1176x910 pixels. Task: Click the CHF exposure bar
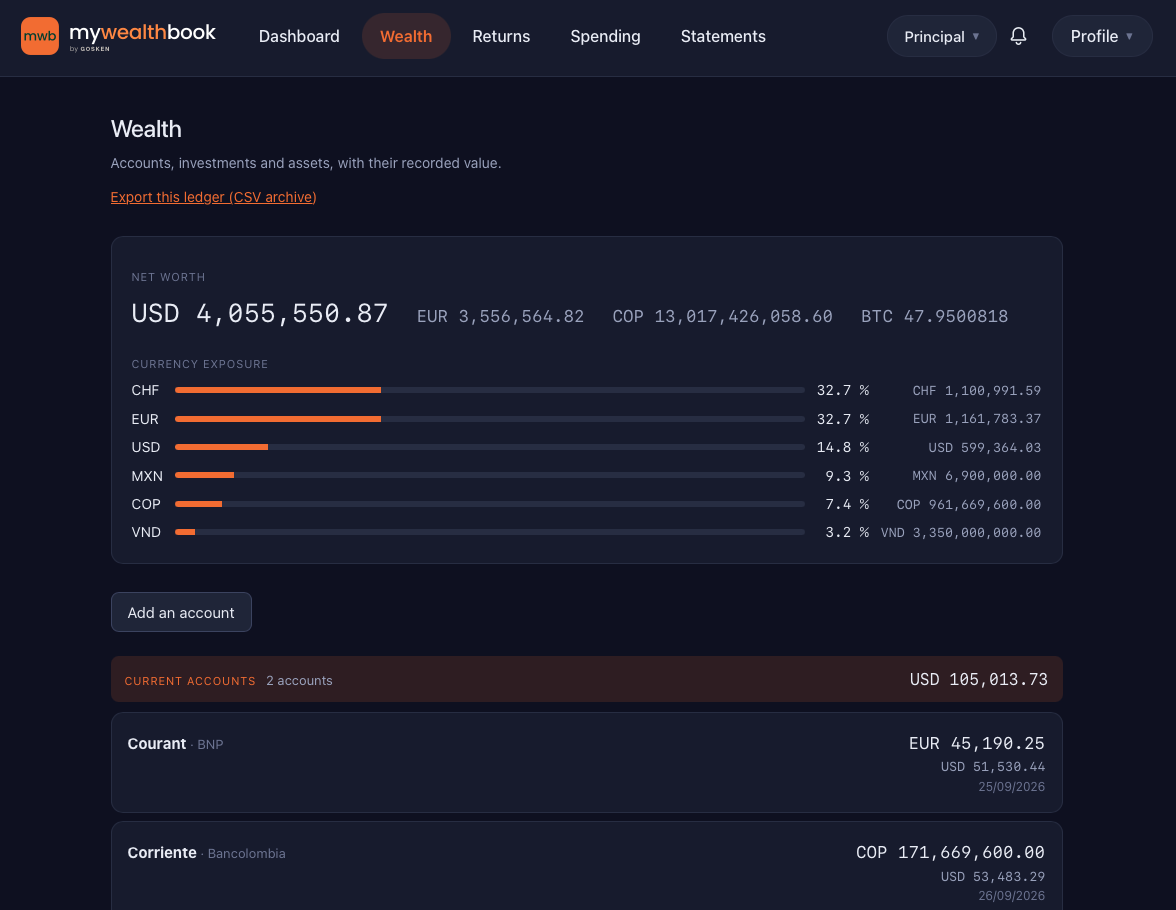click(x=490, y=390)
